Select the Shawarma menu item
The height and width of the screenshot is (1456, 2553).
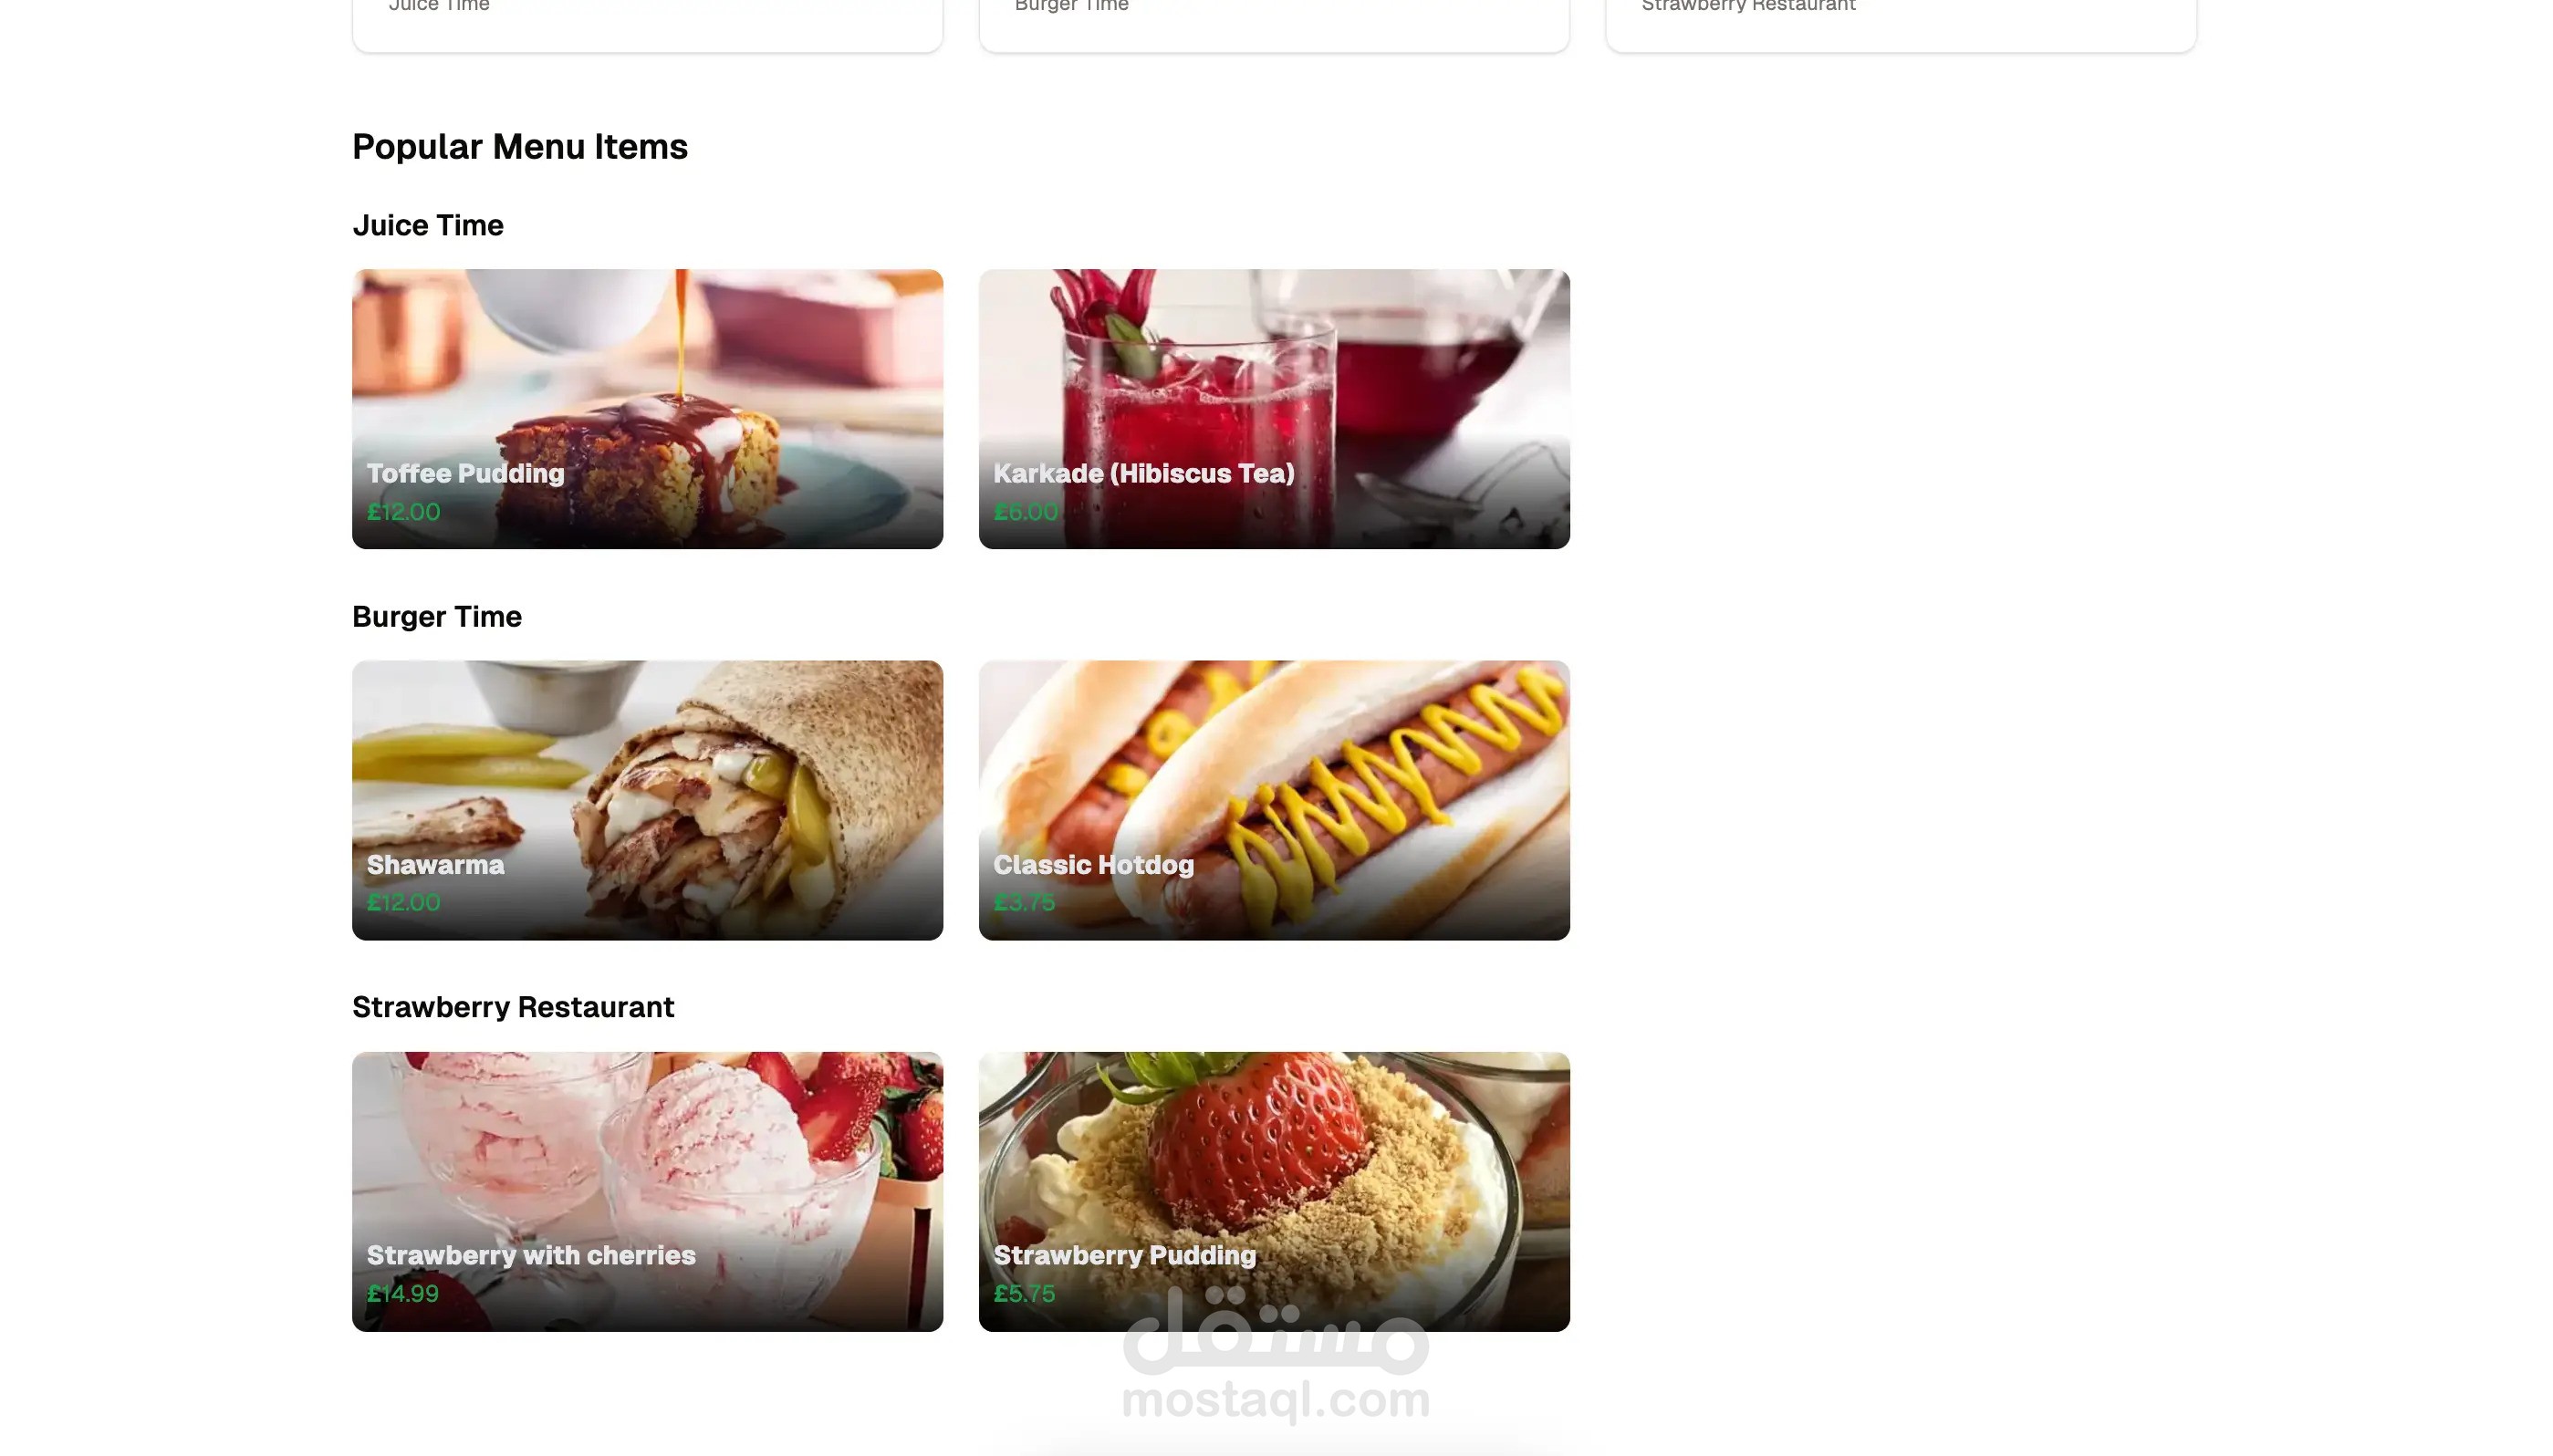click(x=647, y=799)
